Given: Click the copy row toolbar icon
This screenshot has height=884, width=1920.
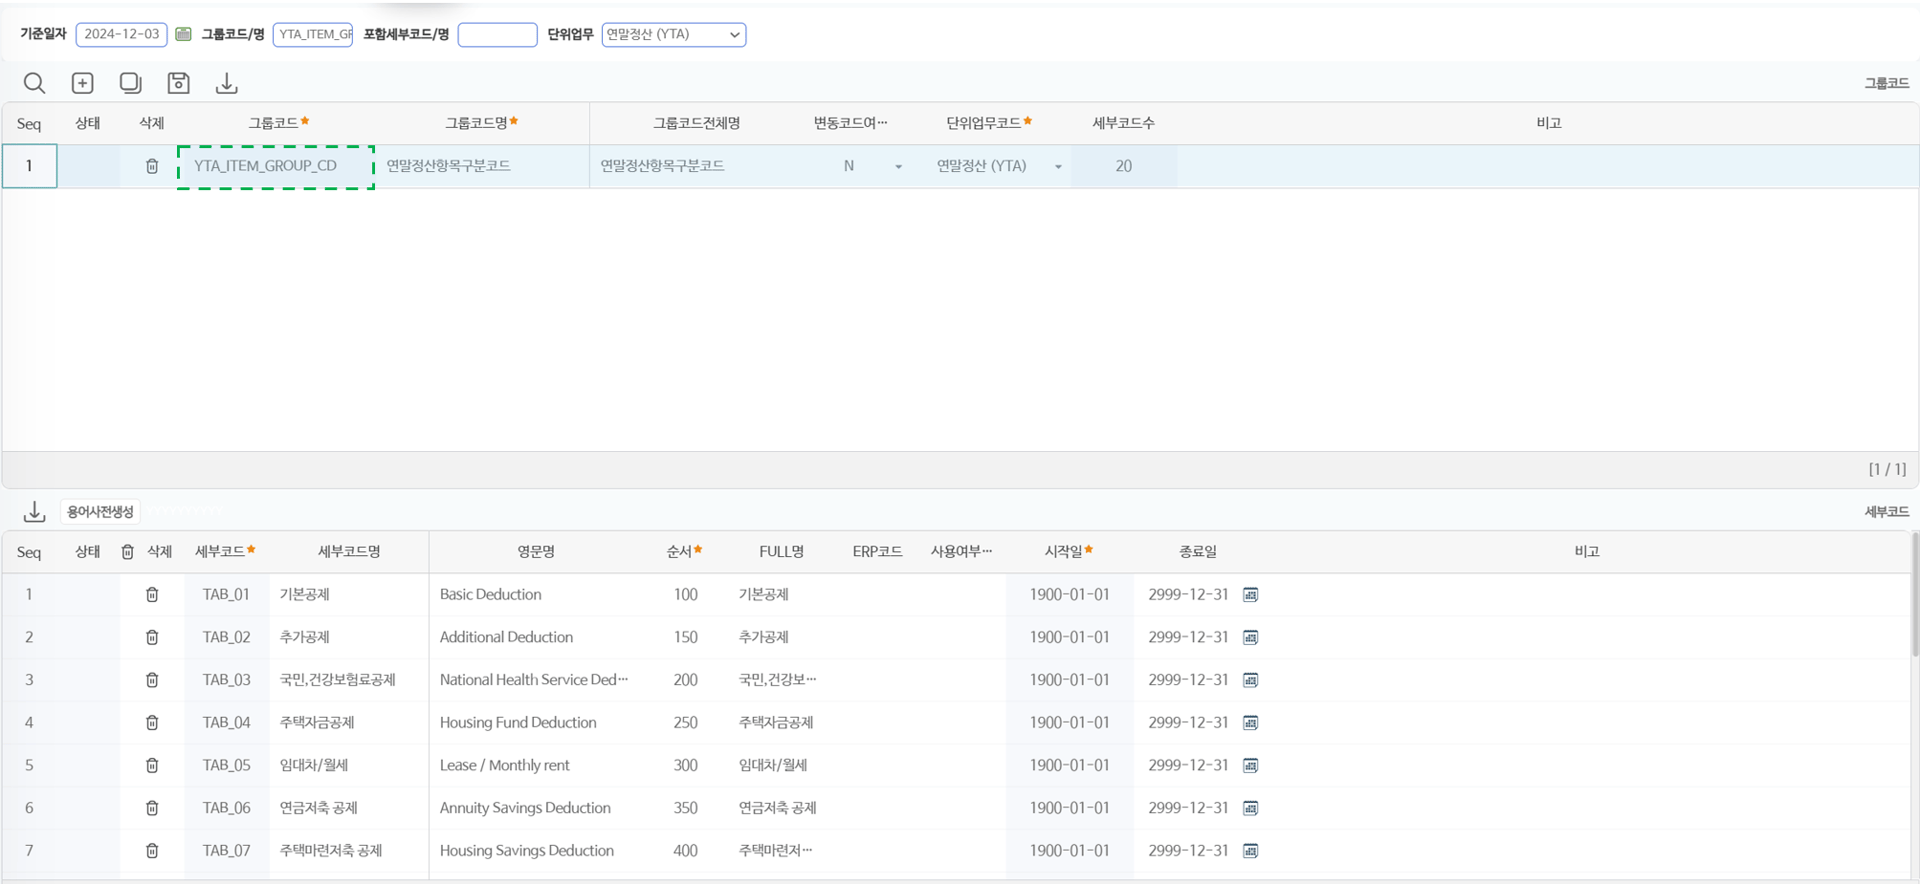Looking at the screenshot, I should 130,83.
